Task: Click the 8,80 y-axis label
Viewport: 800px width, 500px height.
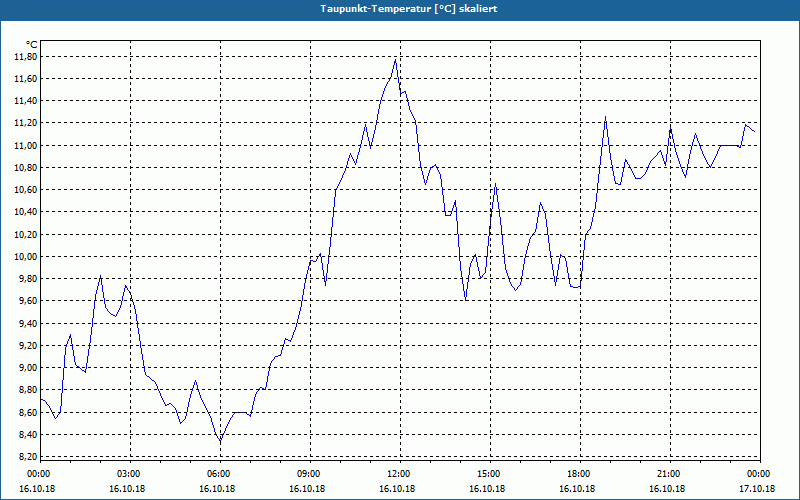Action: tap(28, 390)
